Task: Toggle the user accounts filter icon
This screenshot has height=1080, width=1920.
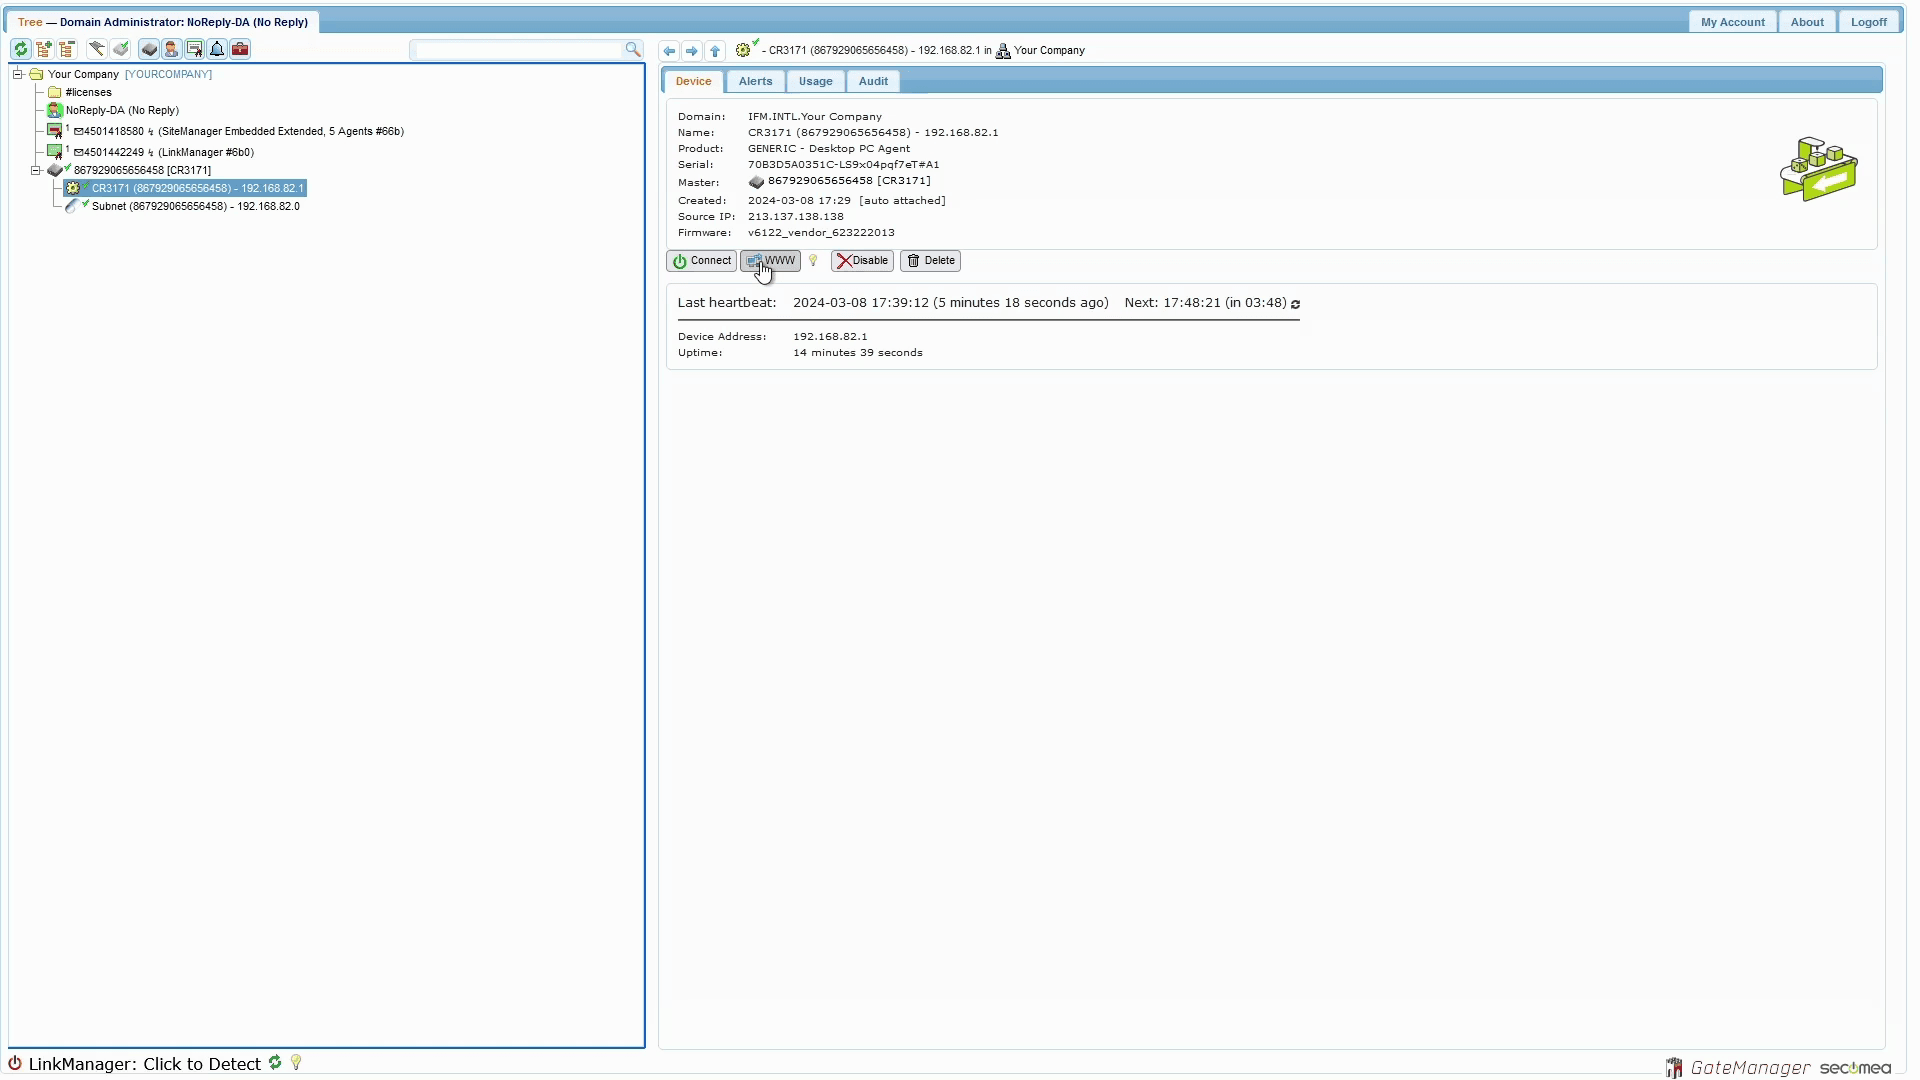Action: 172,49
